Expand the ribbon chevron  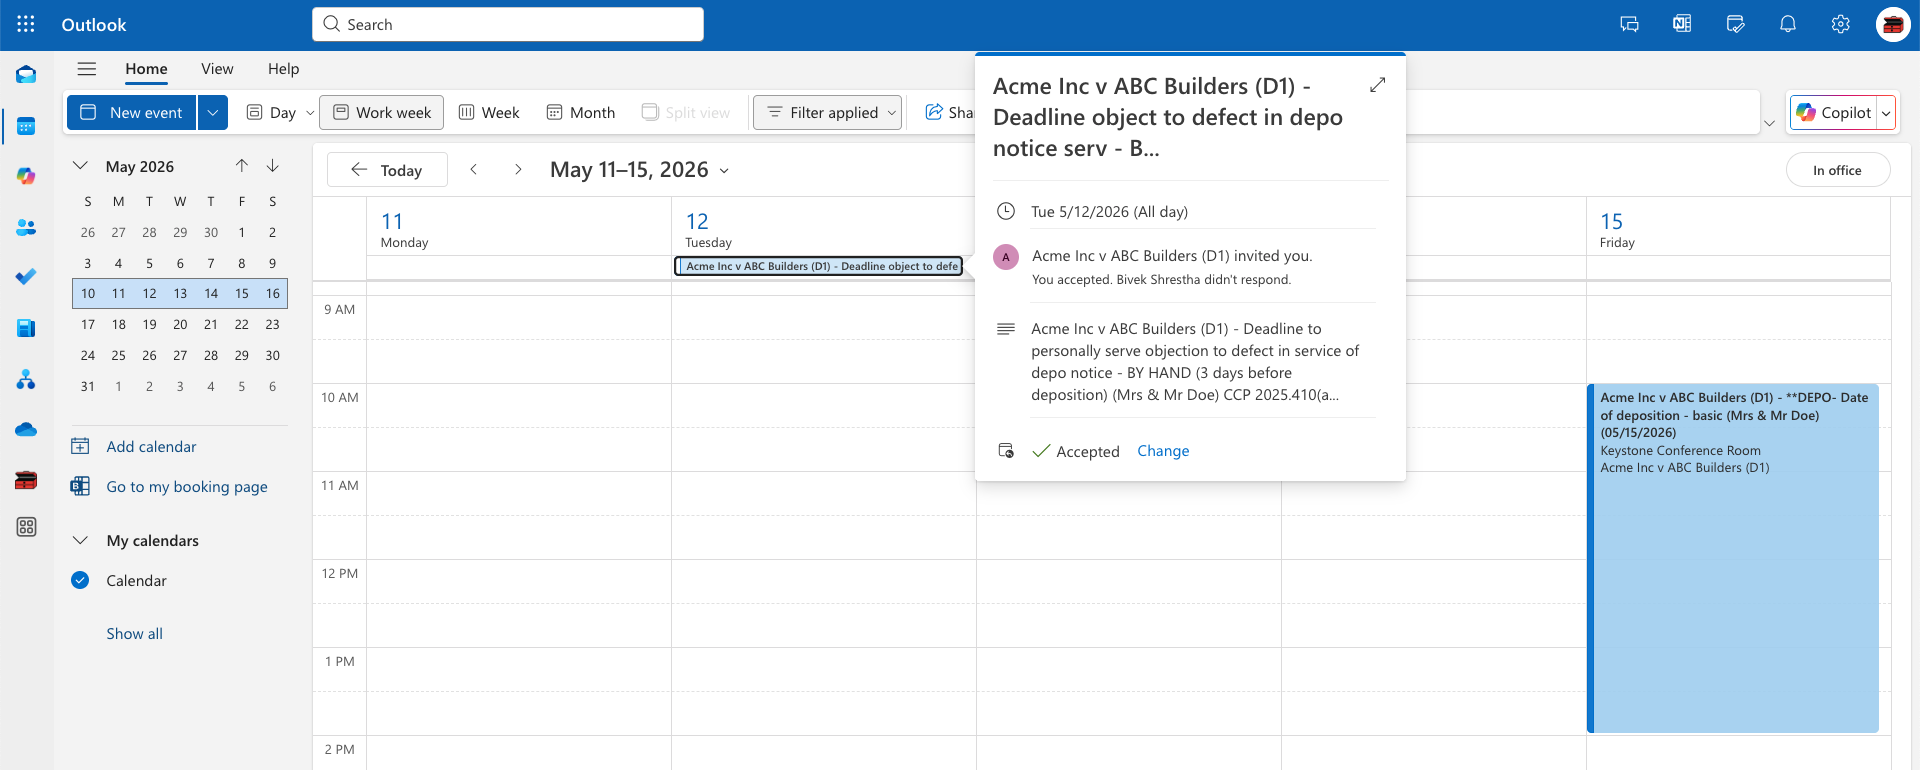tap(1769, 123)
